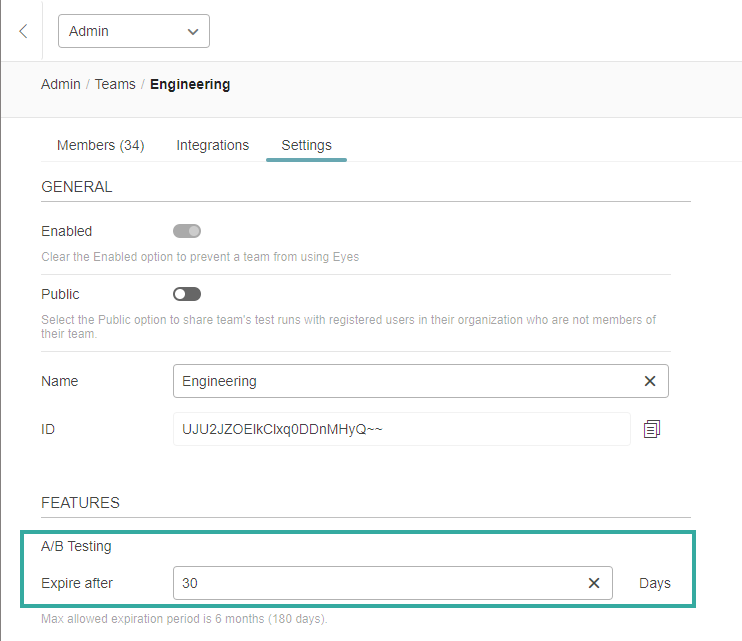Go to Admin in the breadcrumb
742x641 pixels.
coord(61,84)
